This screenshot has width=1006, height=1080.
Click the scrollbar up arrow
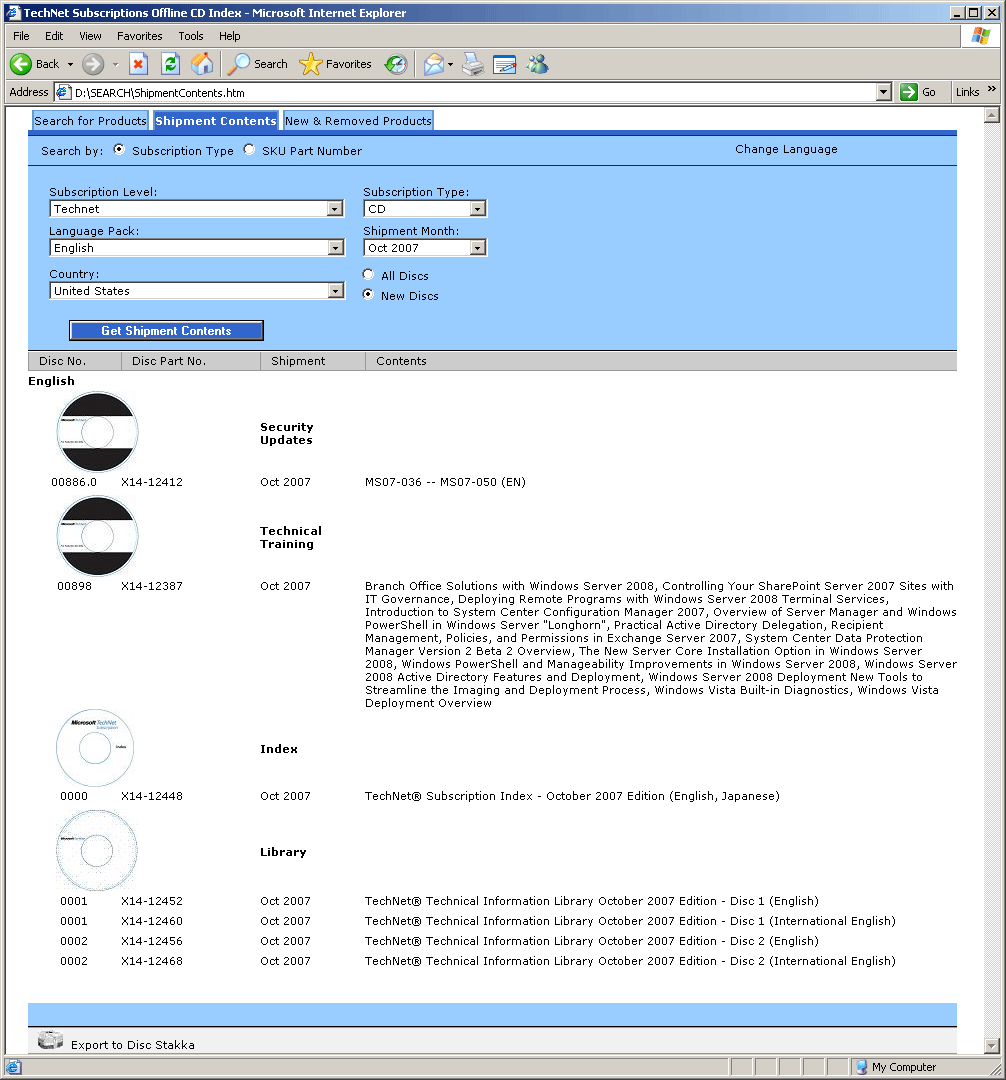pos(992,115)
